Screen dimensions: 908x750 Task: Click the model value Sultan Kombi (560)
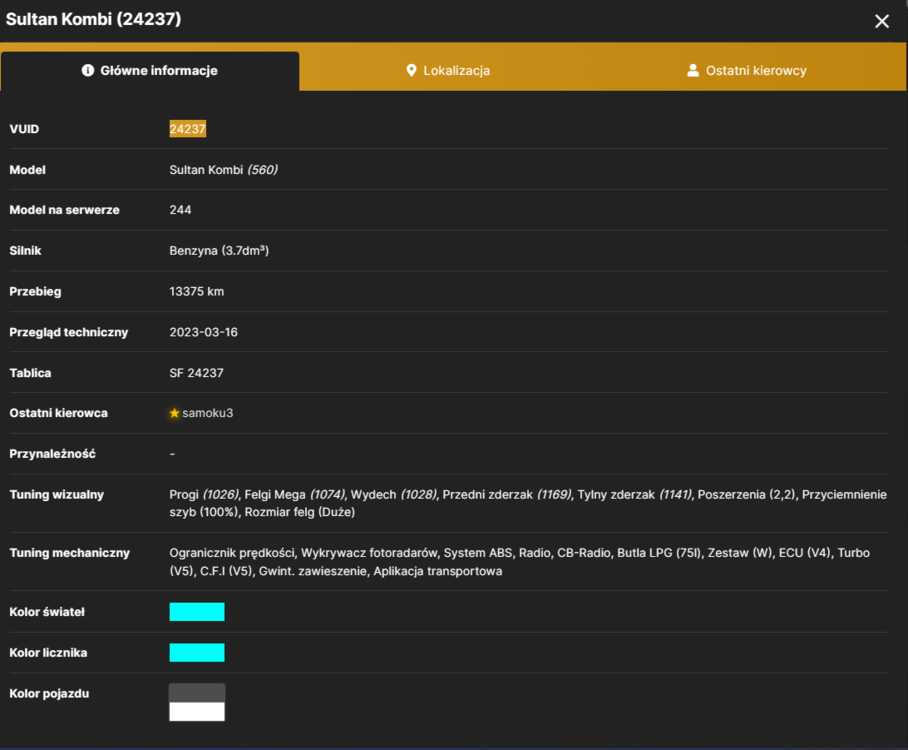point(224,170)
